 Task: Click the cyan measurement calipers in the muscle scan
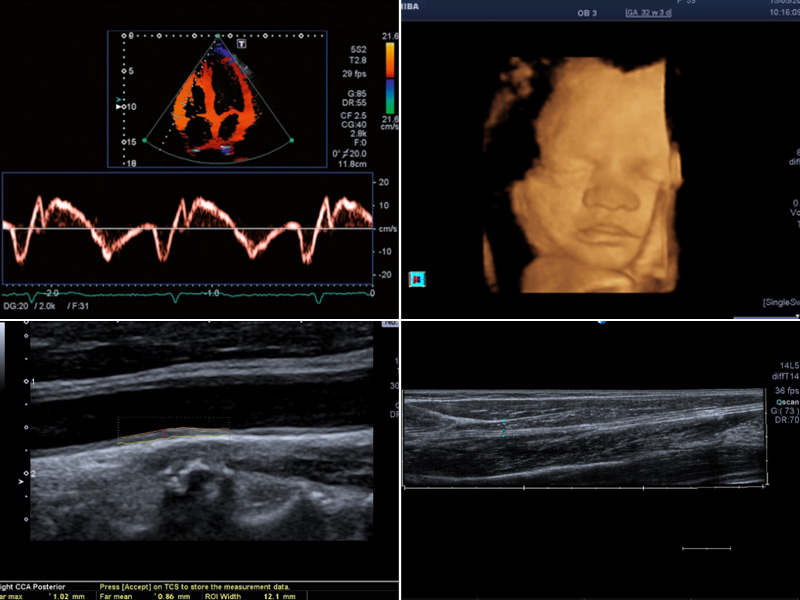504,429
